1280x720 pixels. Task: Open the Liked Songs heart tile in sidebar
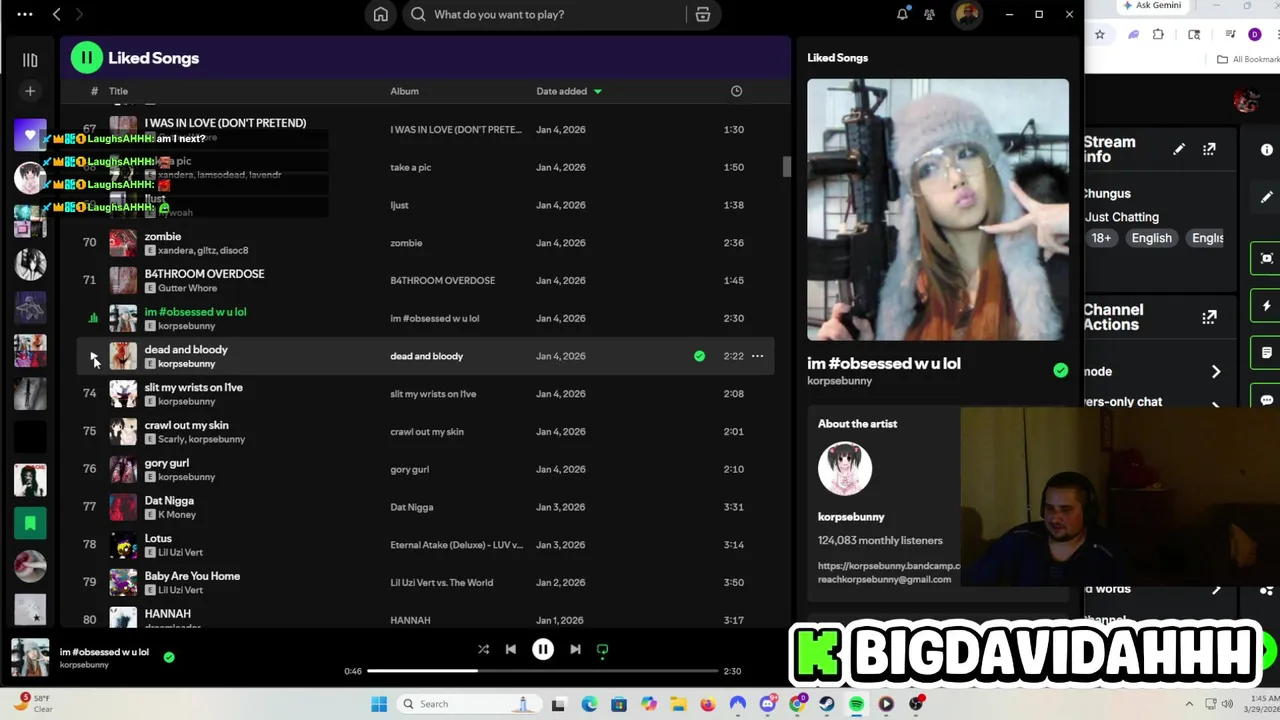coord(30,134)
